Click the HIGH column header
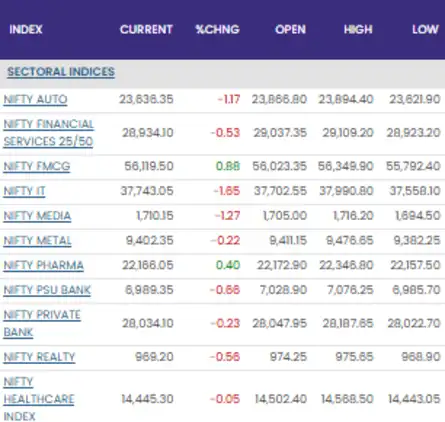 (358, 29)
